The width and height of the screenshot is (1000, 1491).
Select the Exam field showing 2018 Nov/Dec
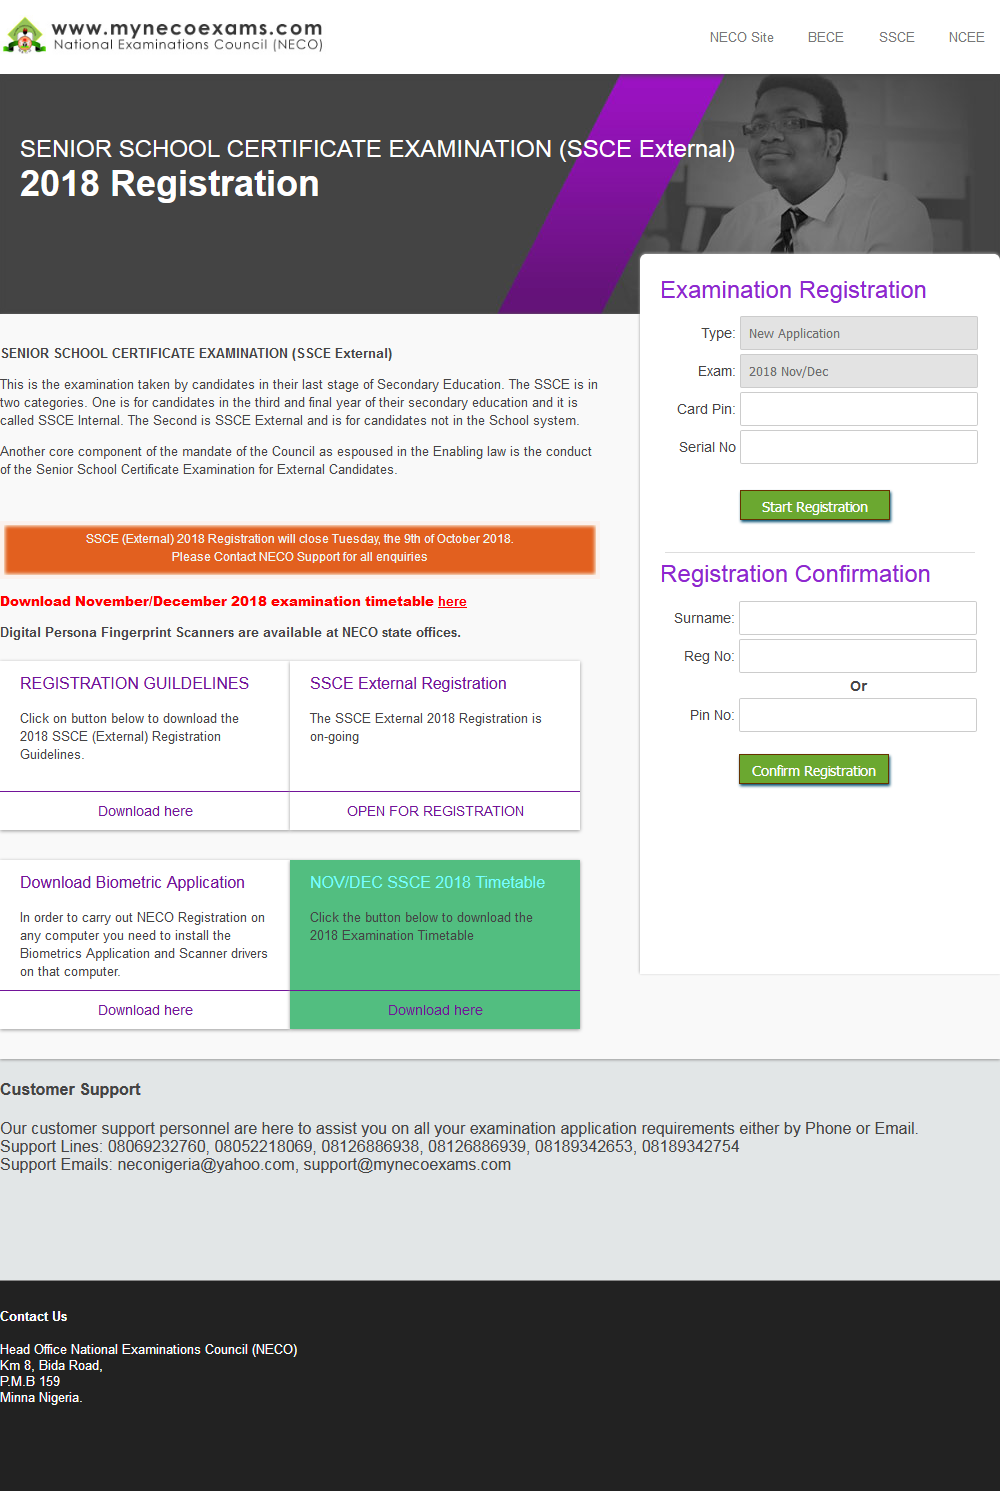(858, 371)
